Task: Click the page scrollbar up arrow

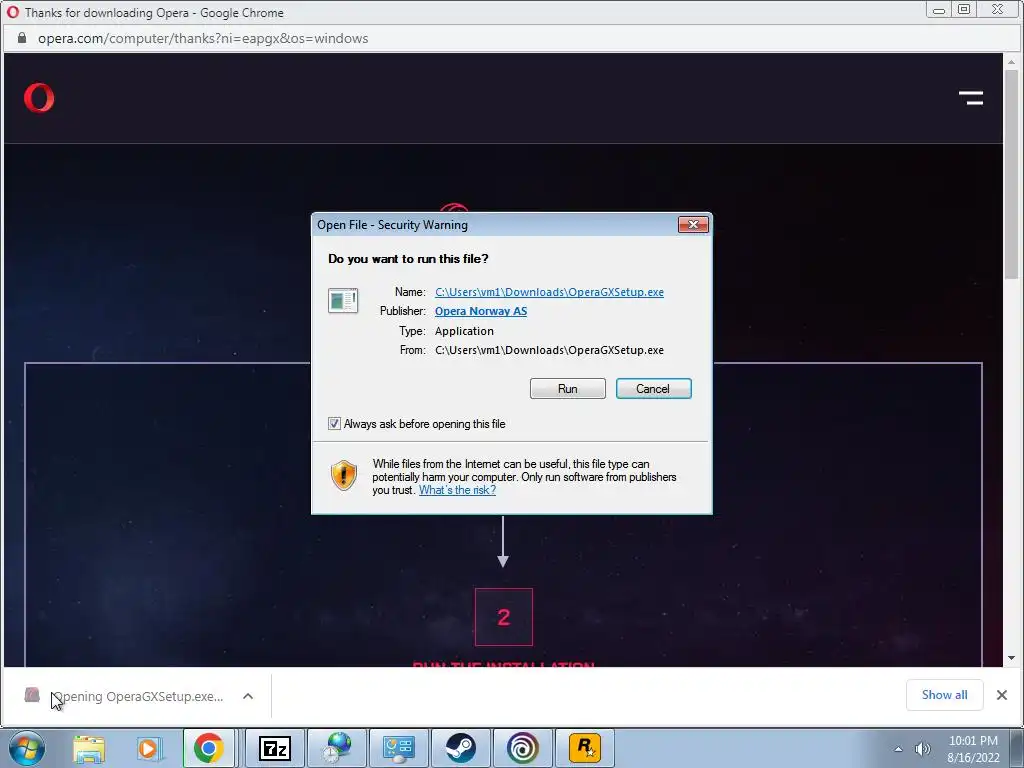Action: click(x=1012, y=62)
